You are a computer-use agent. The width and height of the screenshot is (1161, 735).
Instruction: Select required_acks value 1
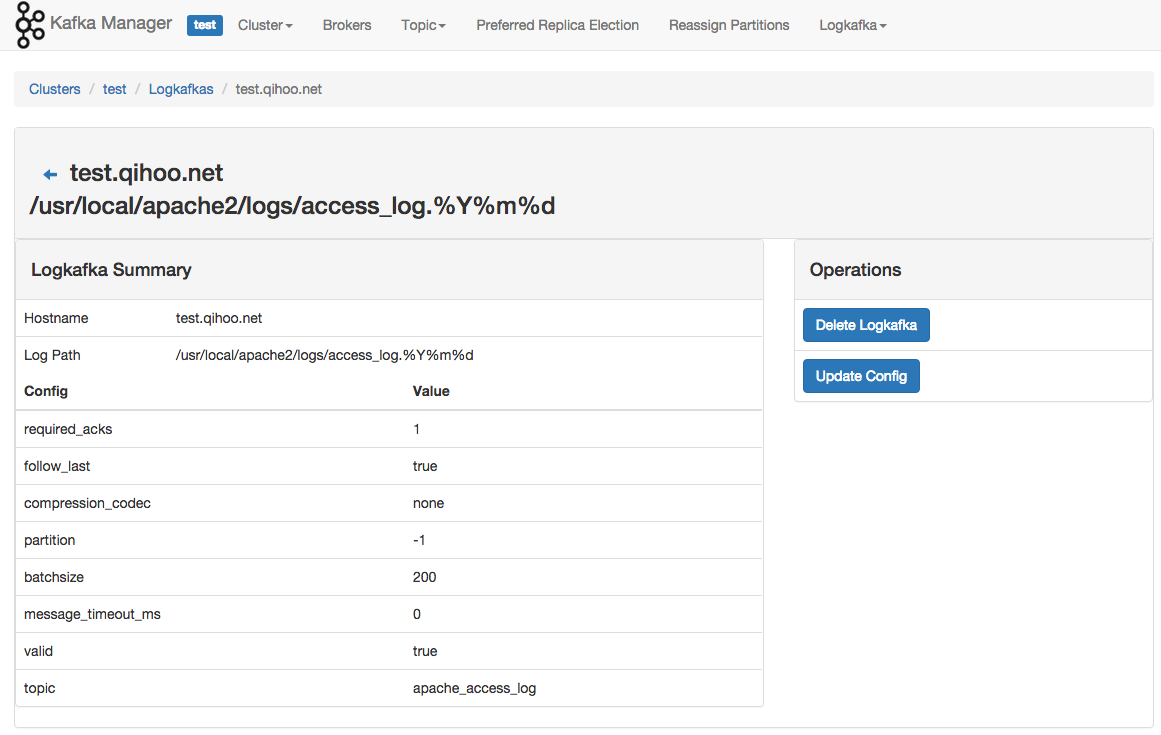tap(417, 429)
